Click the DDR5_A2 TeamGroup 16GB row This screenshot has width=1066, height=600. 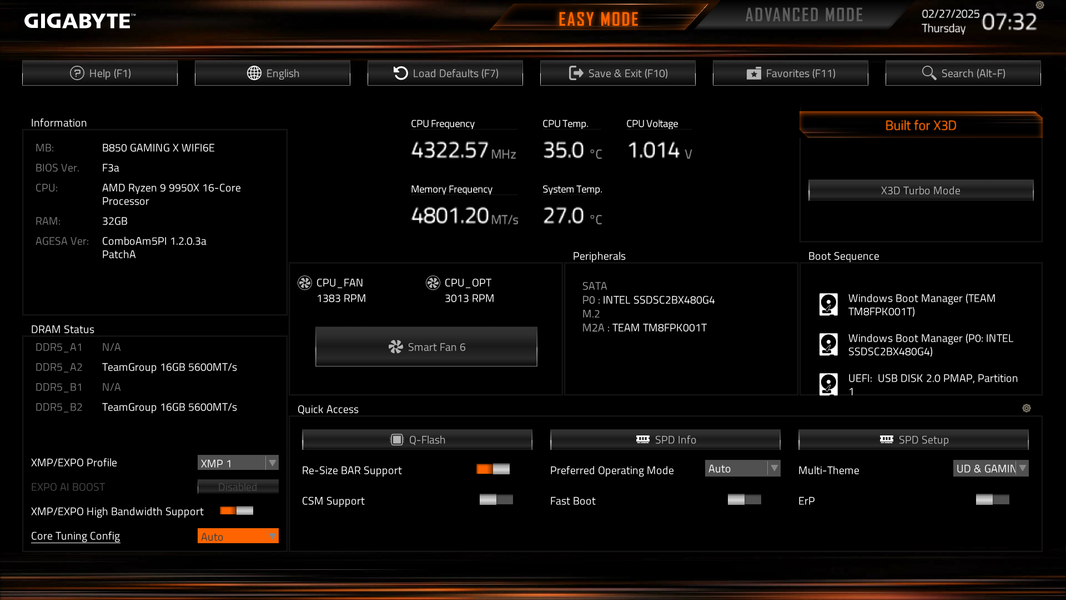coord(136,367)
